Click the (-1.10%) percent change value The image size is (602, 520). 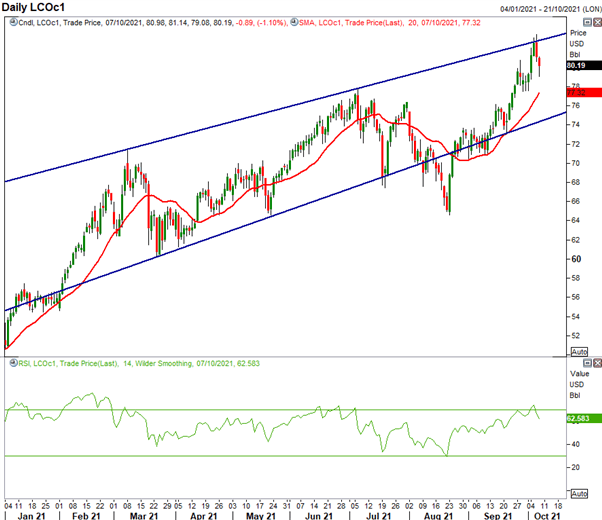click(x=271, y=23)
